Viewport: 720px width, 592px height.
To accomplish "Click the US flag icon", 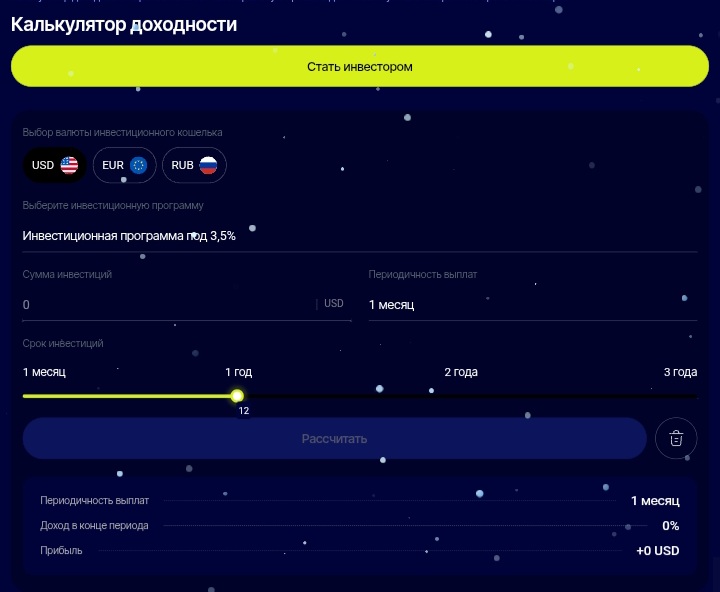I will click(x=69, y=166).
